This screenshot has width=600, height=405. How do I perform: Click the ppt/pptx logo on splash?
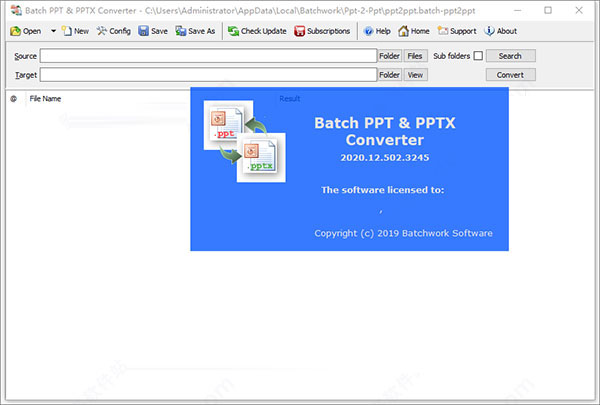245,141
